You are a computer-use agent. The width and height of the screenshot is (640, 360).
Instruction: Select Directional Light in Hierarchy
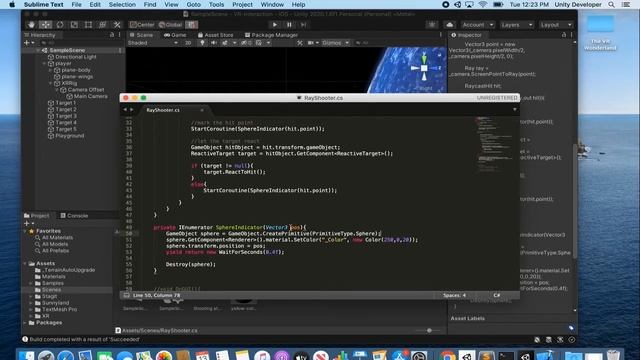click(x=76, y=57)
